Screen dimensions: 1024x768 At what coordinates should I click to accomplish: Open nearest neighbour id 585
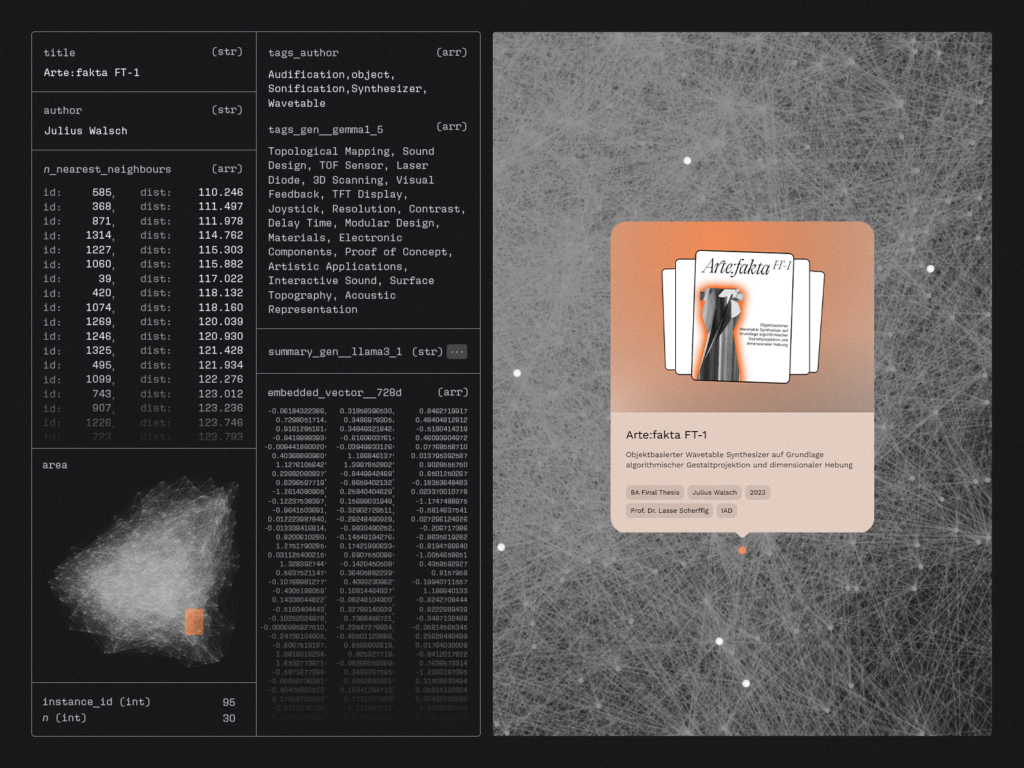pyautogui.click(x=102, y=192)
